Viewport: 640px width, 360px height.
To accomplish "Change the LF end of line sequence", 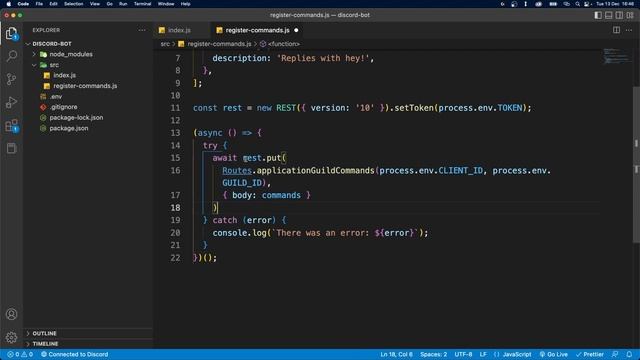I will (483, 354).
